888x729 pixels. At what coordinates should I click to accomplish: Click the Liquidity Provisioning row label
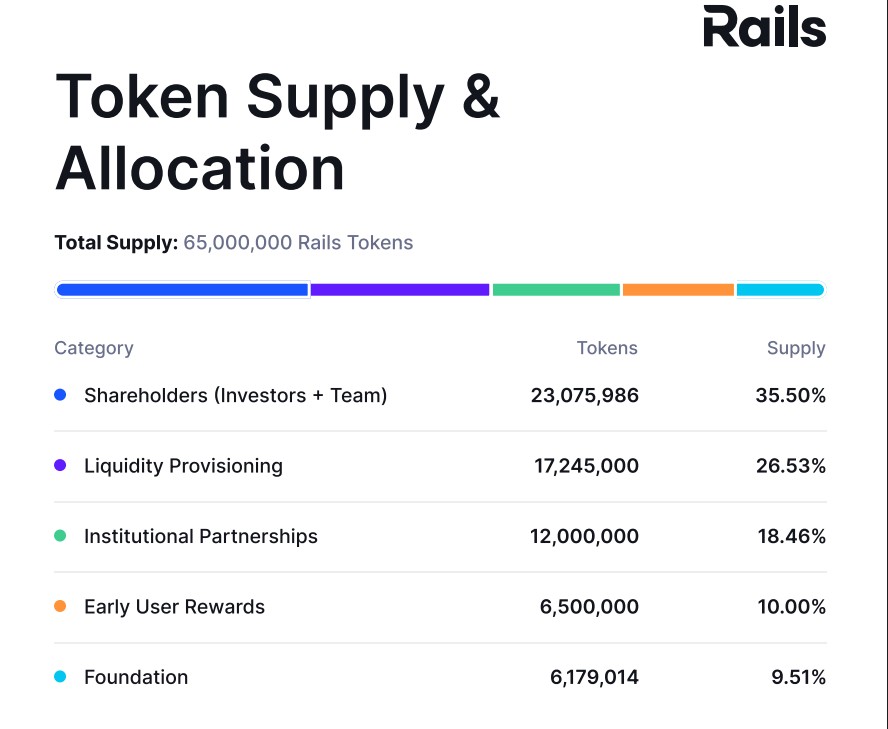coord(183,466)
